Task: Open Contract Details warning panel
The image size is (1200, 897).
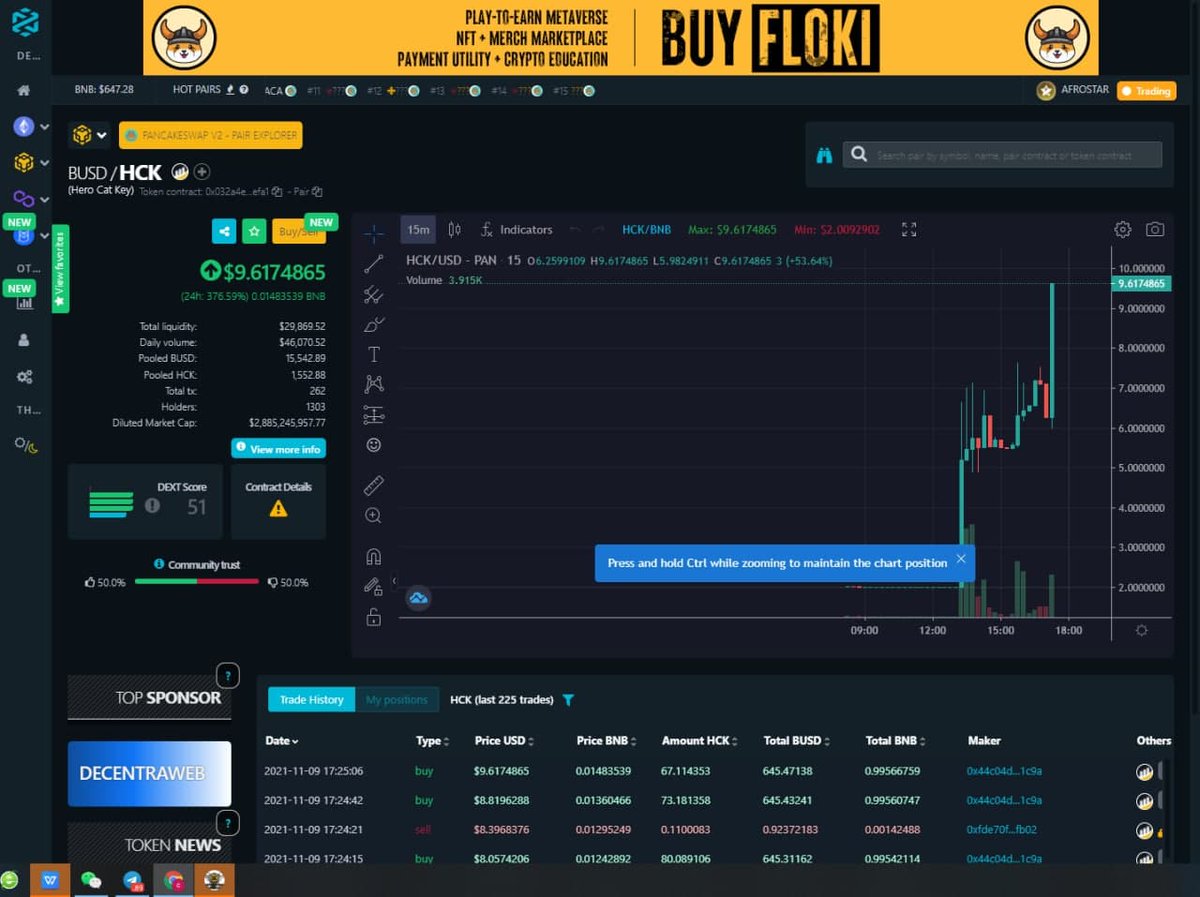Action: (278, 502)
